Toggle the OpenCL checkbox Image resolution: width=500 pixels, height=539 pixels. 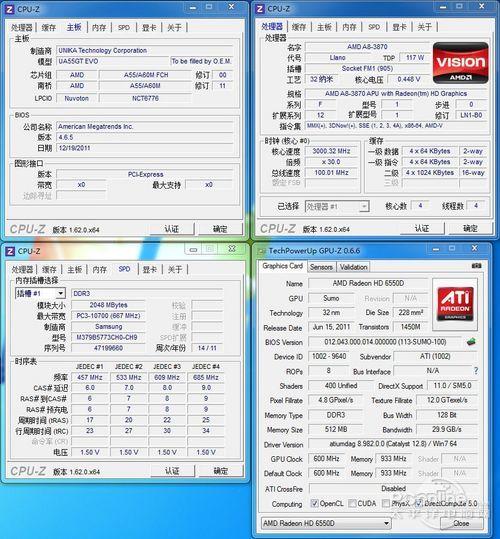314,504
